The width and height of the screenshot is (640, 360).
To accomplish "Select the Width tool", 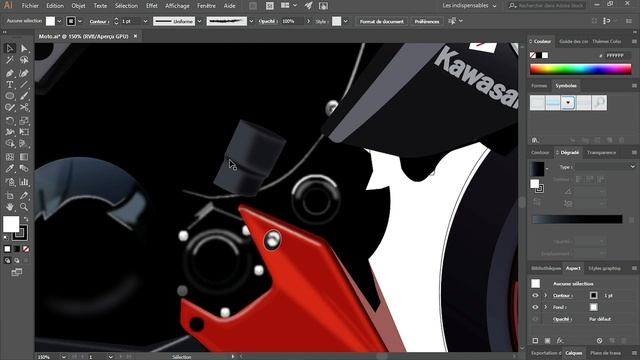I will pos(10,132).
